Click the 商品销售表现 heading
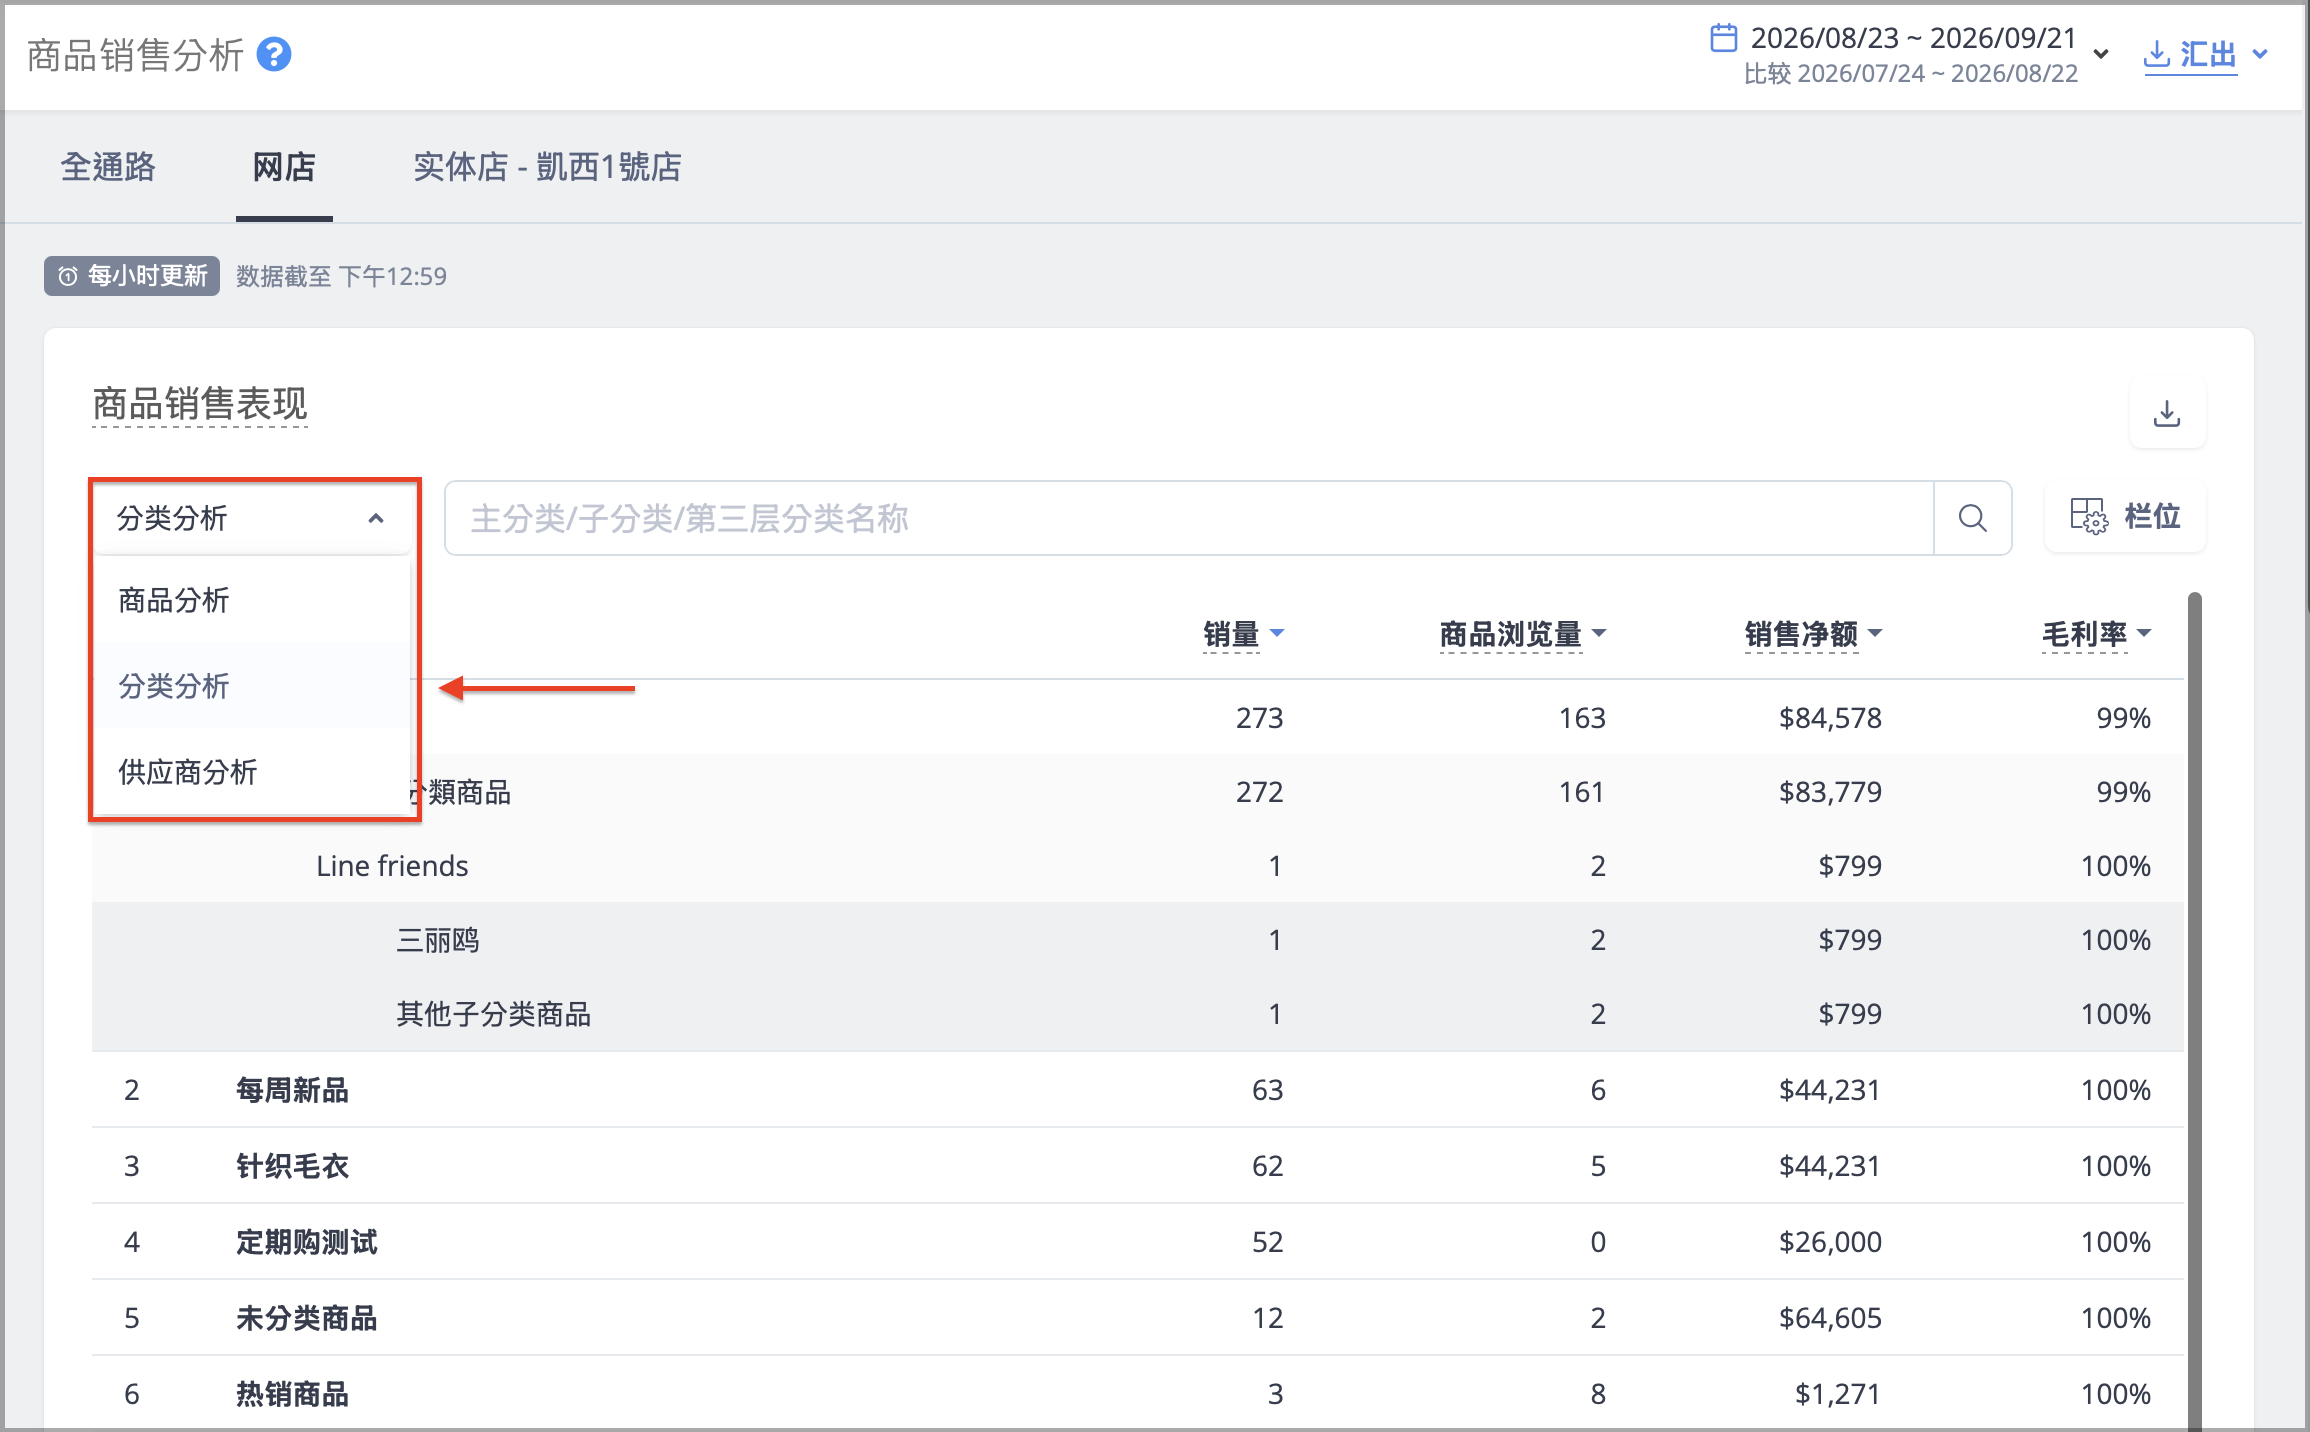 coord(200,405)
